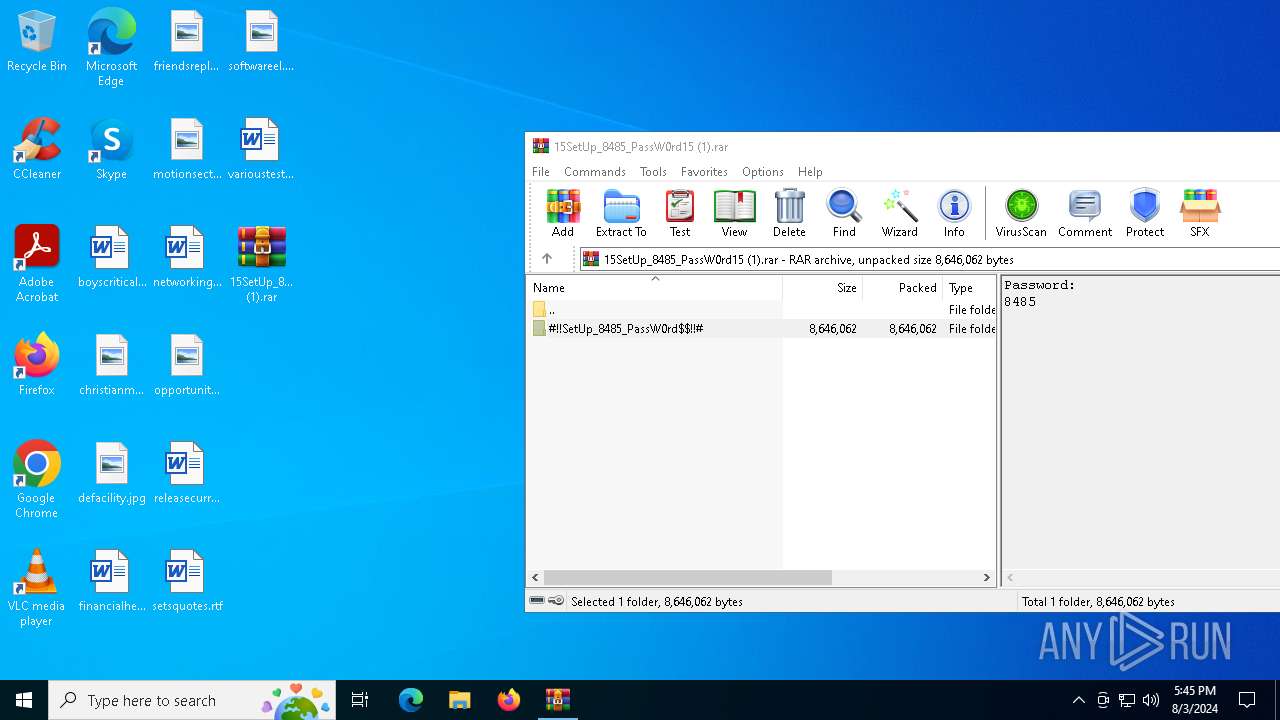The height and width of the screenshot is (720, 1280).
Task: Sort by the Name column header
Action: pyautogui.click(x=655, y=287)
